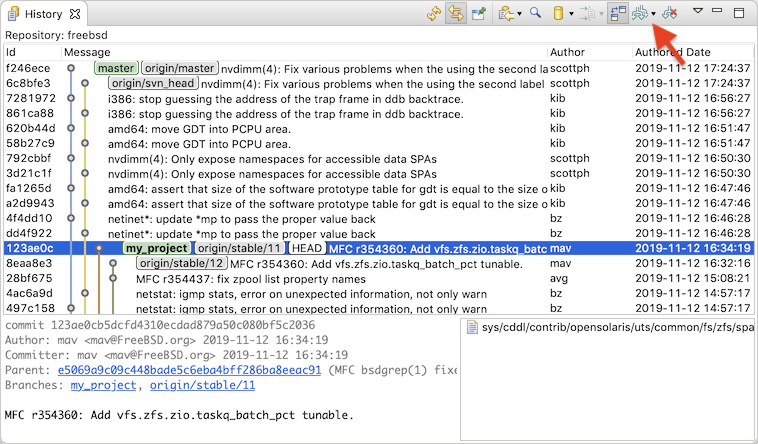Select commit fa1265d

[378, 188]
